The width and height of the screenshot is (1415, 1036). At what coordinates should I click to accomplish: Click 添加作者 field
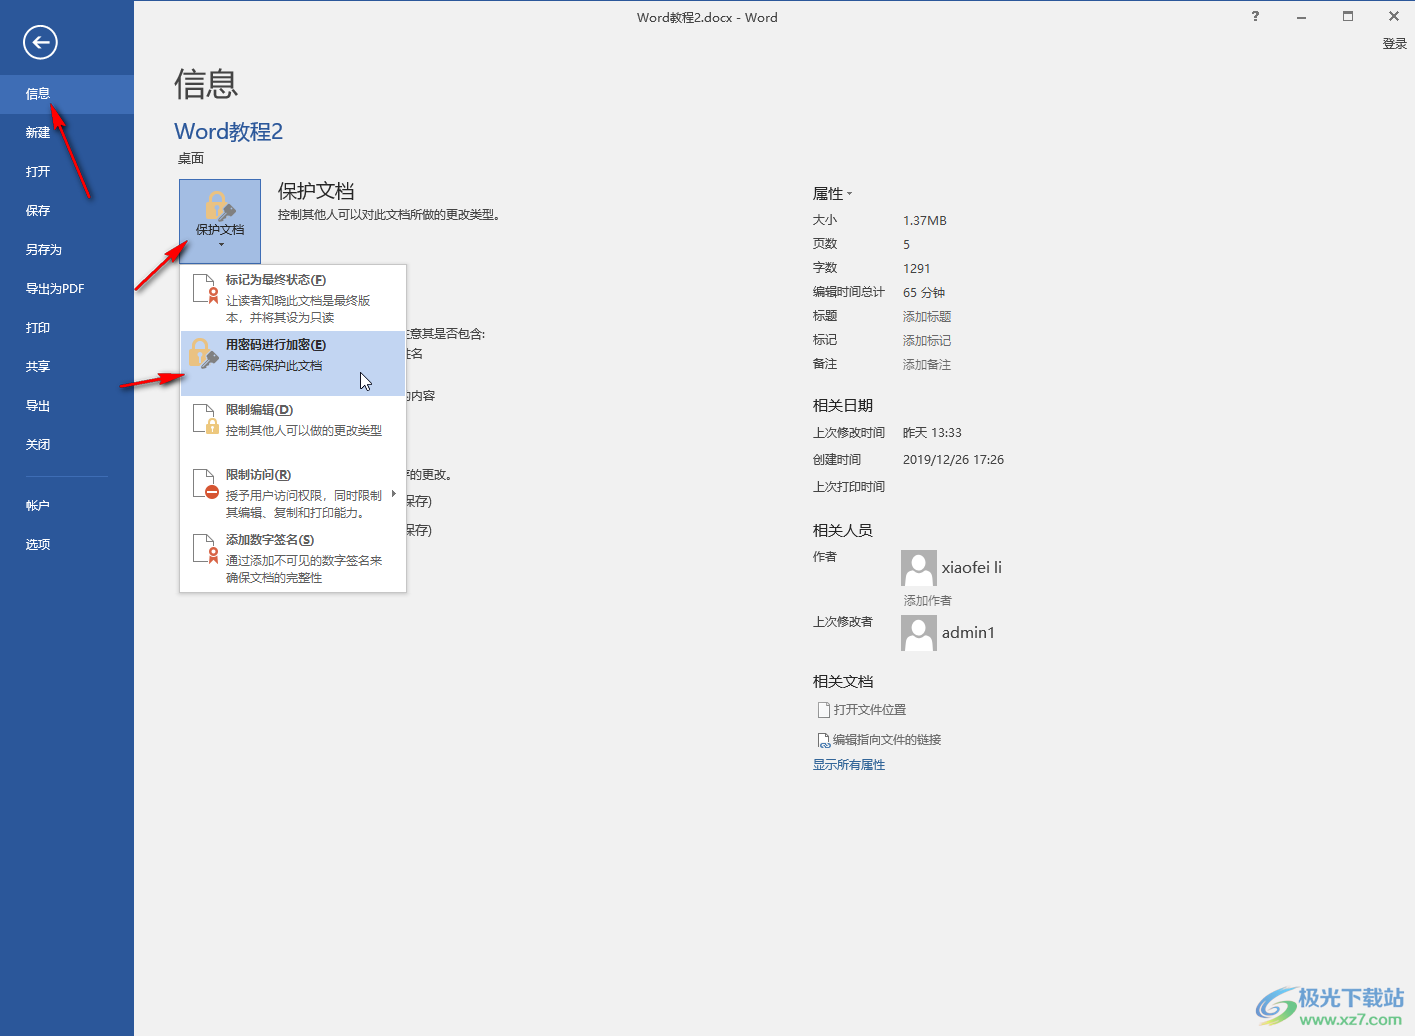[928, 601]
